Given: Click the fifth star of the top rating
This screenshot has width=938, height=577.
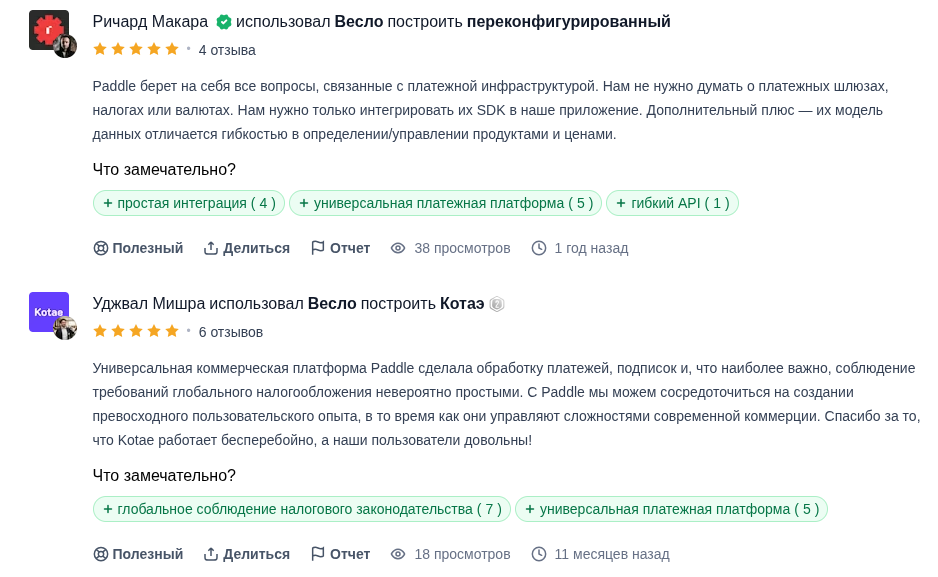Looking at the screenshot, I should click(x=170, y=48).
